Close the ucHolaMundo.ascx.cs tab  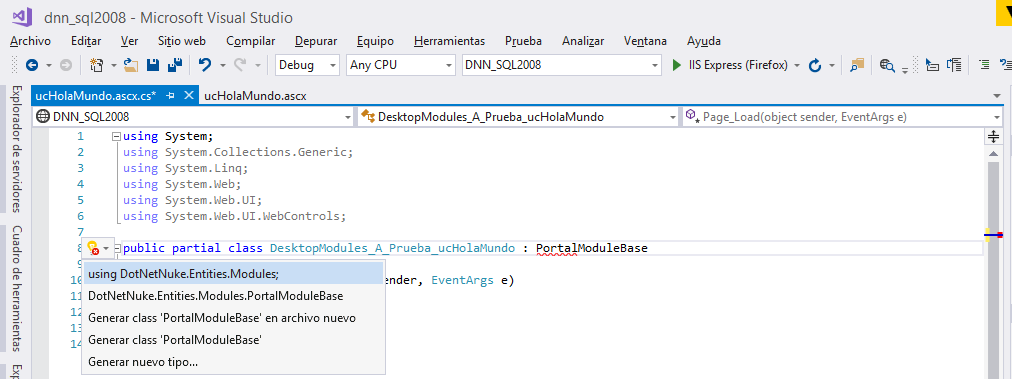(188, 96)
